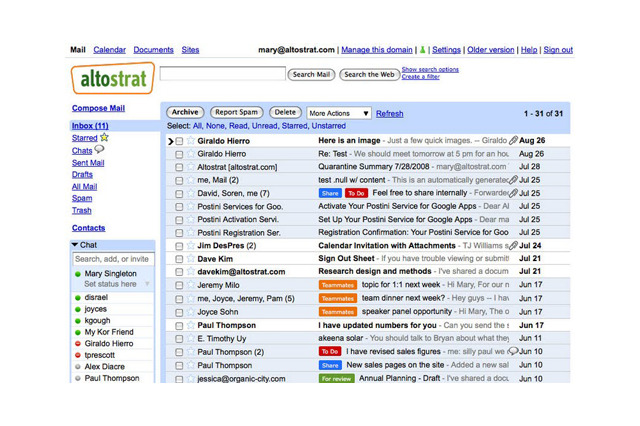Collapse the Chat panel triangle
640x426 pixels.
tap(75, 245)
